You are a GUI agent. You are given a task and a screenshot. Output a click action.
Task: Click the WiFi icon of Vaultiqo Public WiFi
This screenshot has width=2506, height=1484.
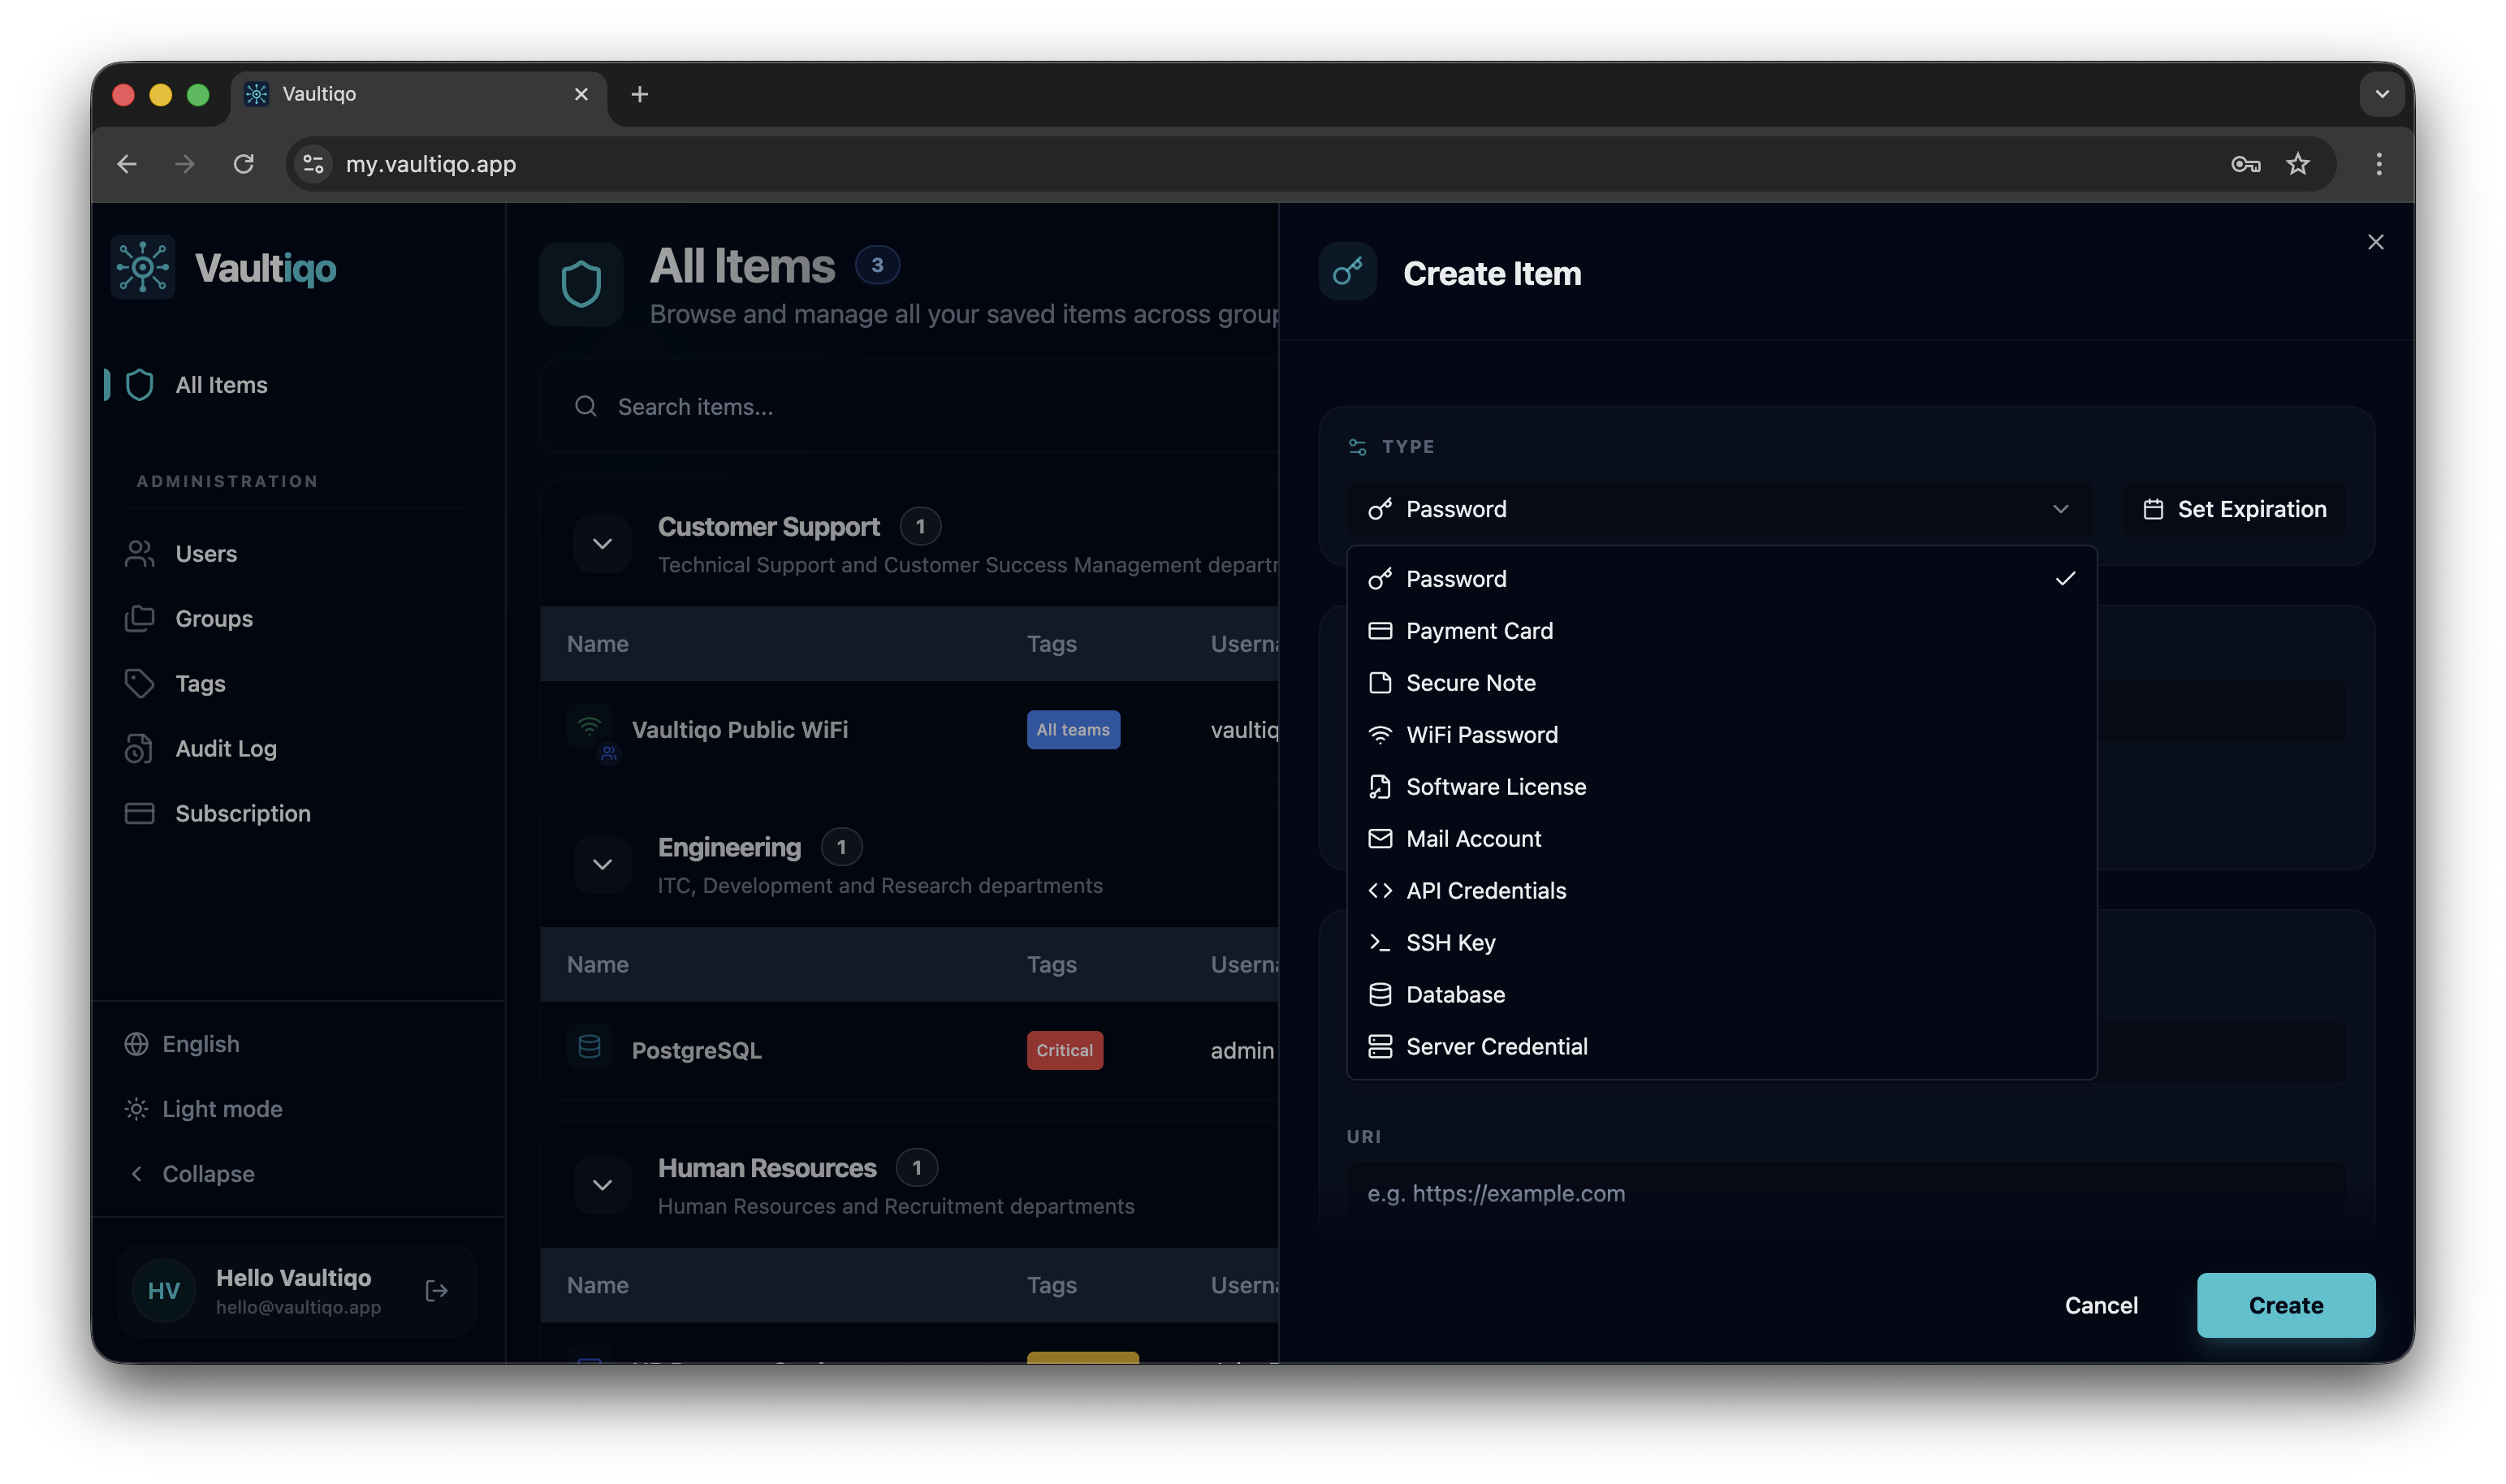(x=589, y=727)
